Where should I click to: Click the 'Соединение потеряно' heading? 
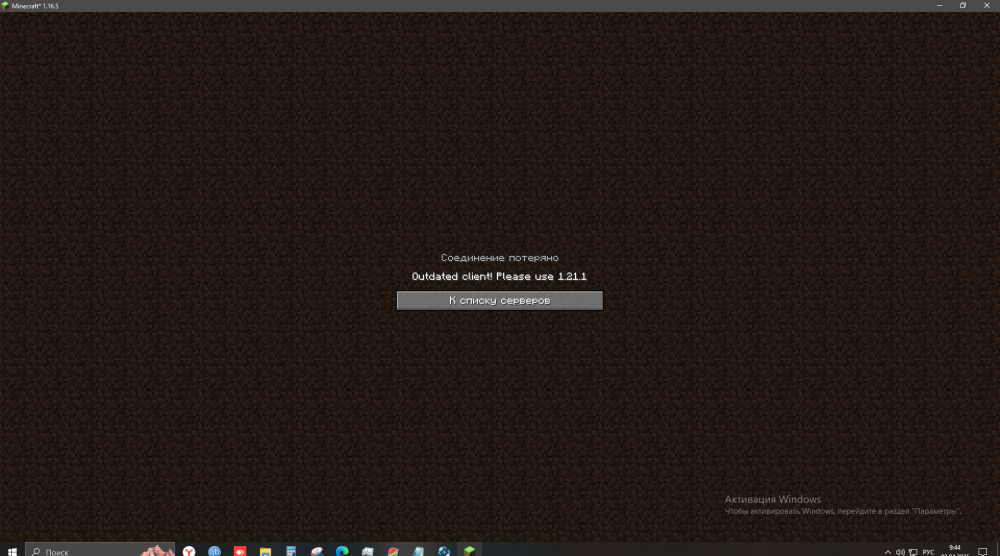(499, 258)
